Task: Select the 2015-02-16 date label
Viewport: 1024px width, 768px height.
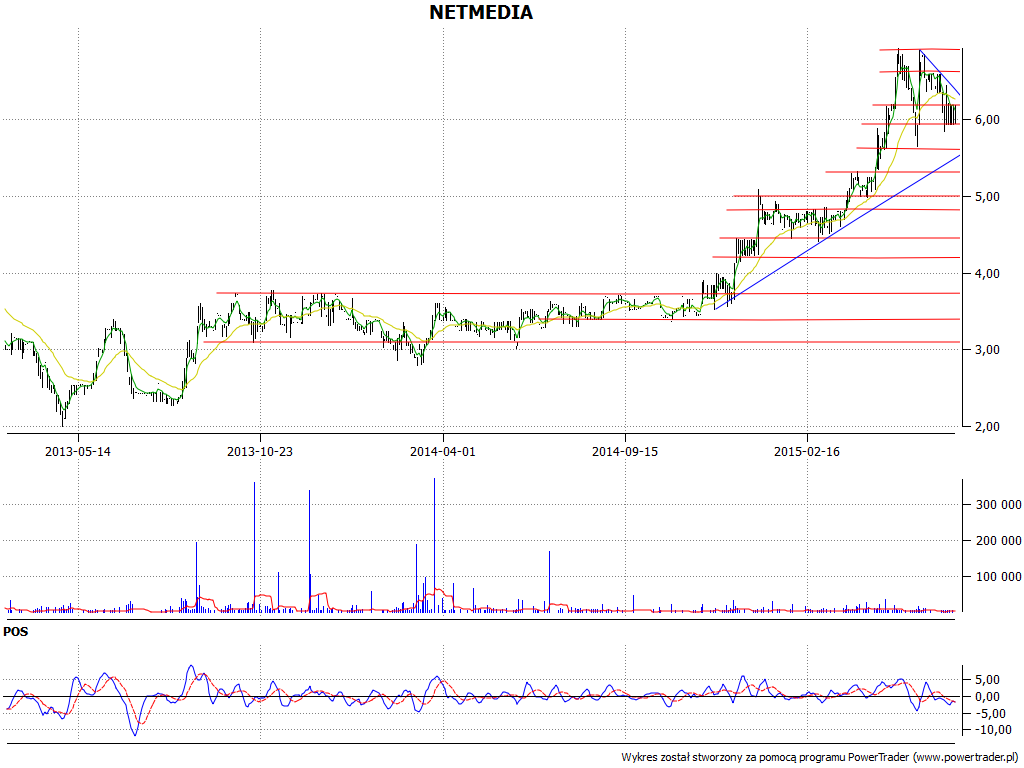Action: tap(807, 451)
